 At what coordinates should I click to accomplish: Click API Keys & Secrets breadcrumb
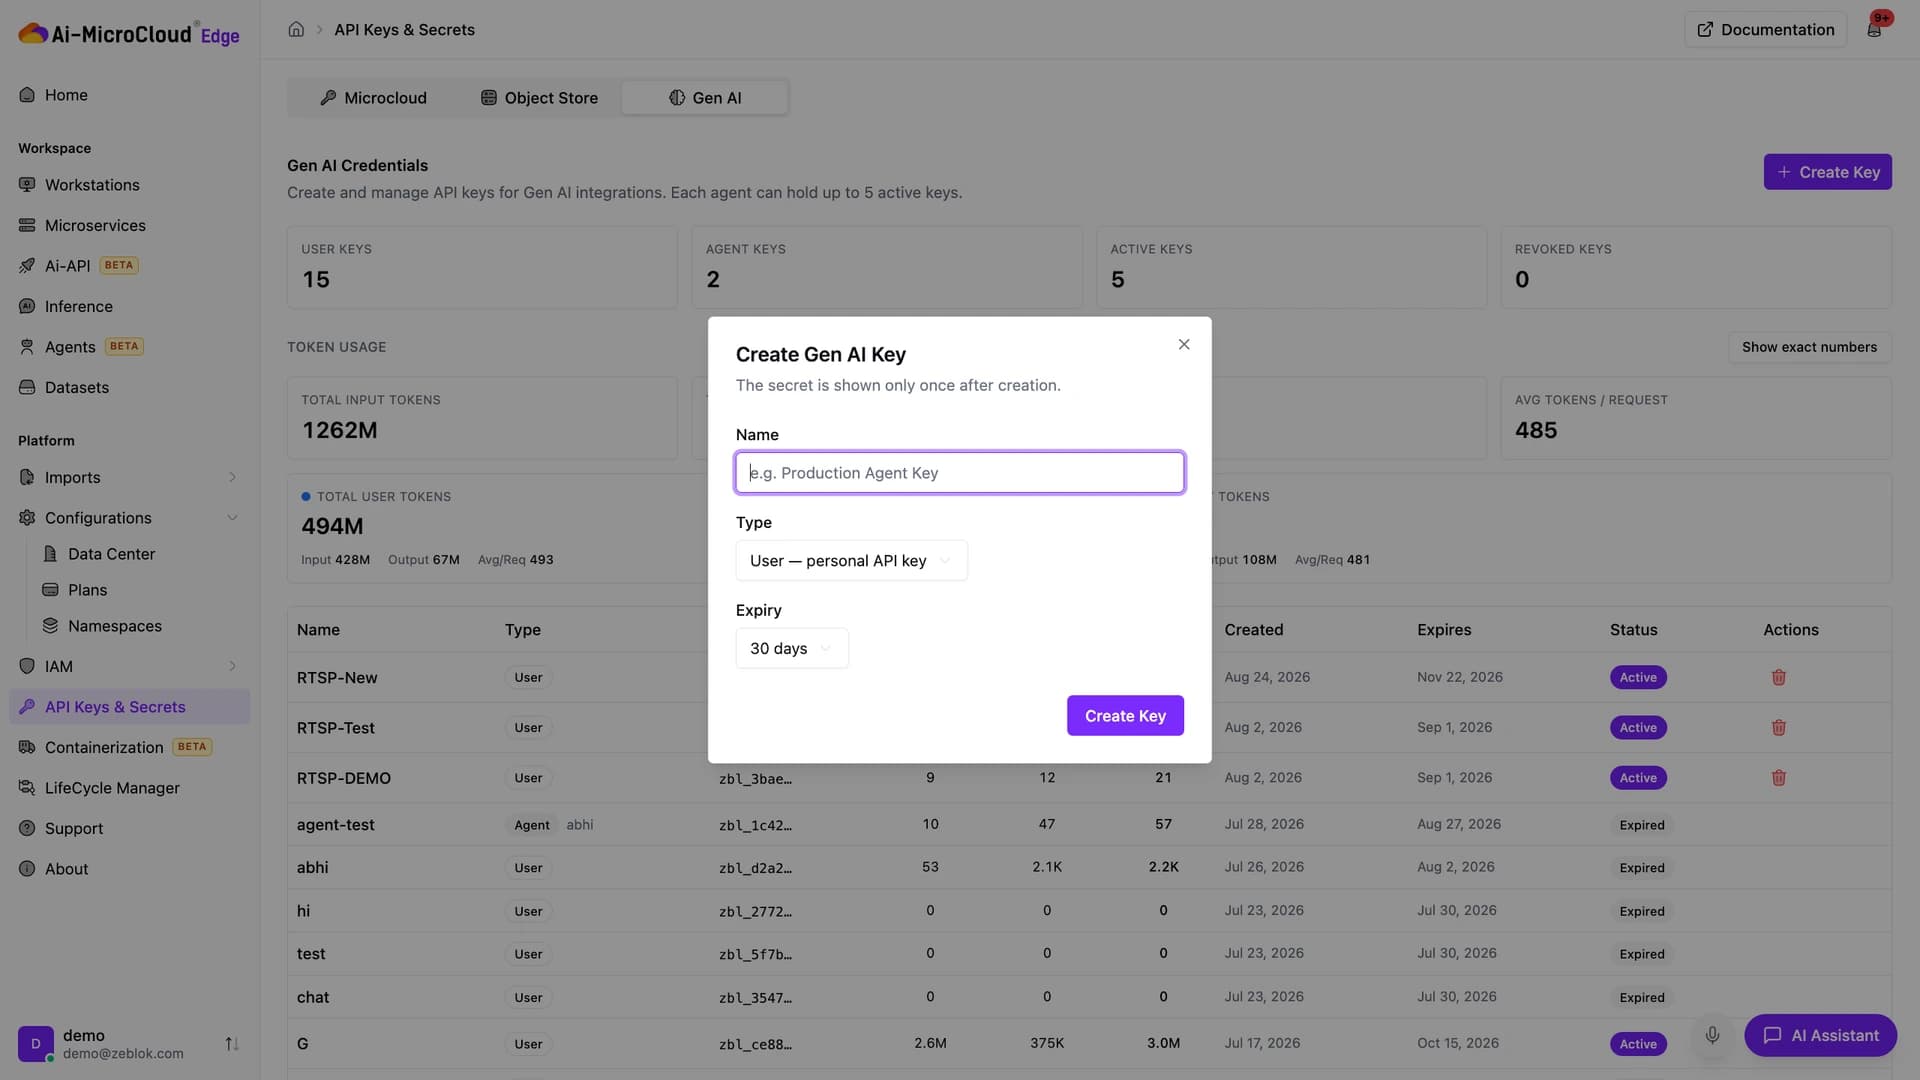tap(404, 30)
